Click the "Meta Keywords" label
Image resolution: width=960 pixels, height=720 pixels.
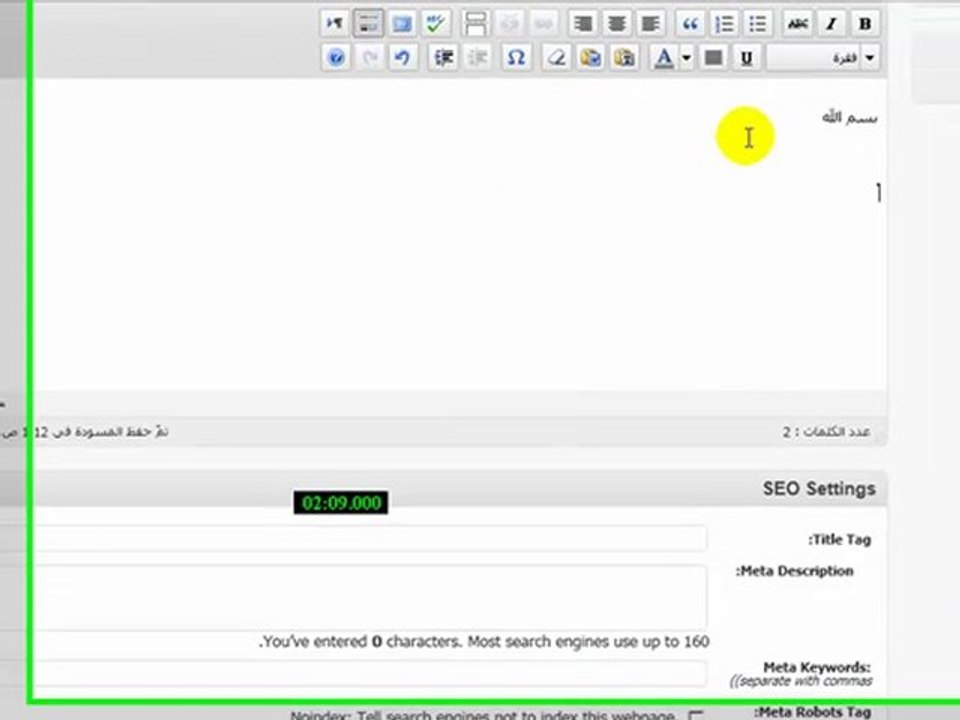(817, 667)
